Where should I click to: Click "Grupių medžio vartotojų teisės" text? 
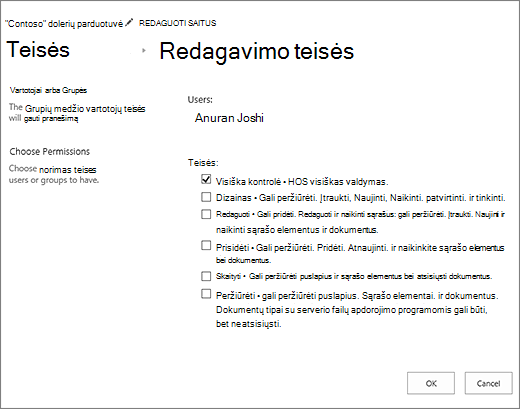point(85,109)
